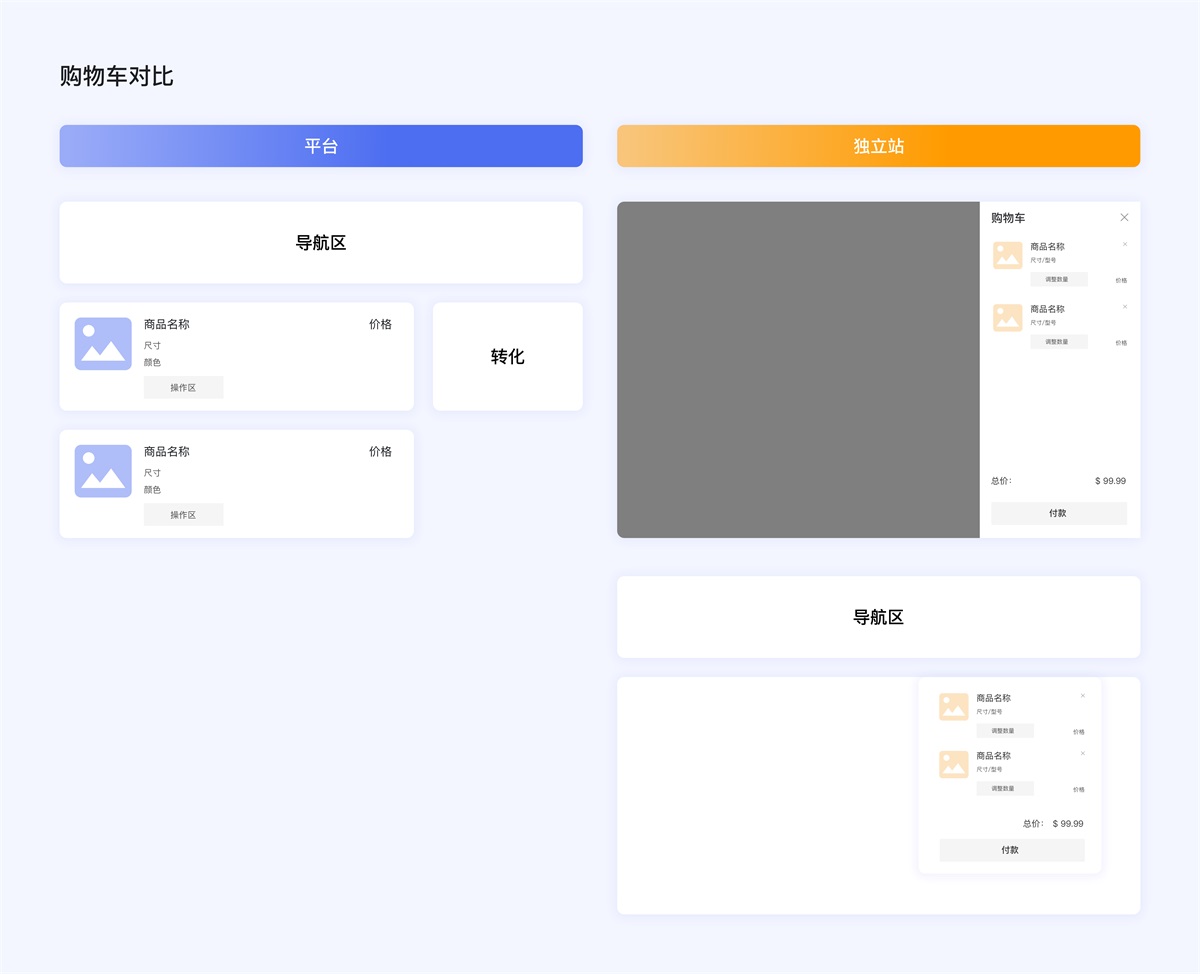Viewport: 1200px width, 974px height.
Task: Close the side drawer 购物车 panel
Action: tap(1124, 217)
